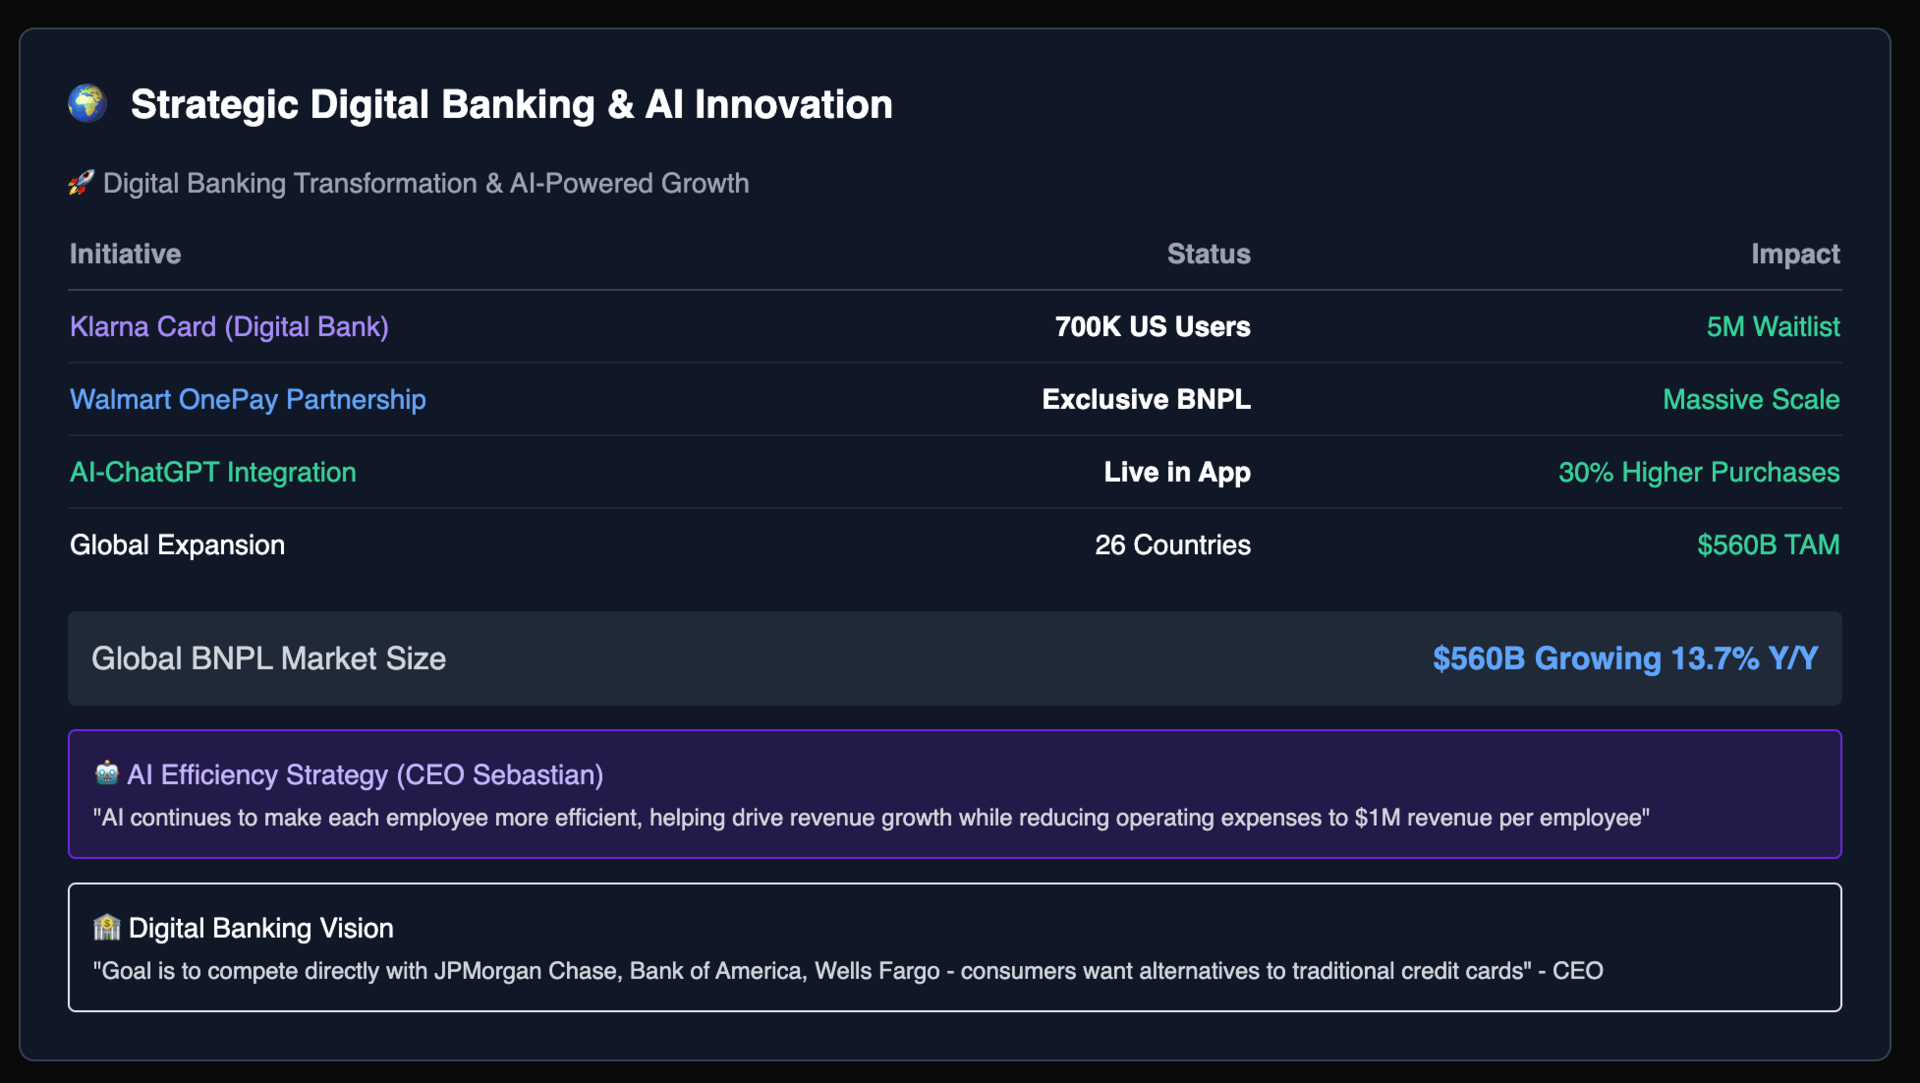Image resolution: width=1920 pixels, height=1083 pixels.
Task: Click the Status column header
Action: tap(1208, 254)
